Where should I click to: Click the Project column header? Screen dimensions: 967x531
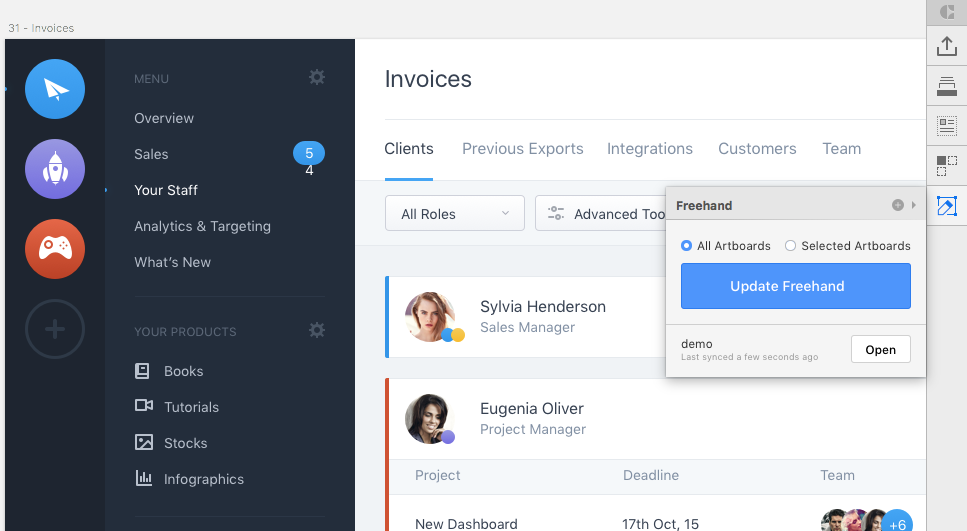pyautogui.click(x=437, y=475)
